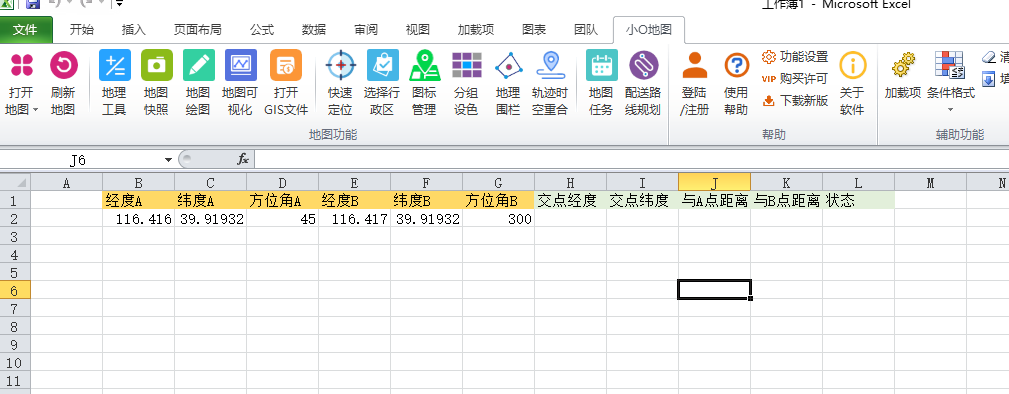Open the 地理围栏 geofence tool
Image resolution: width=1009 pixels, height=394 pixels.
tap(508, 65)
